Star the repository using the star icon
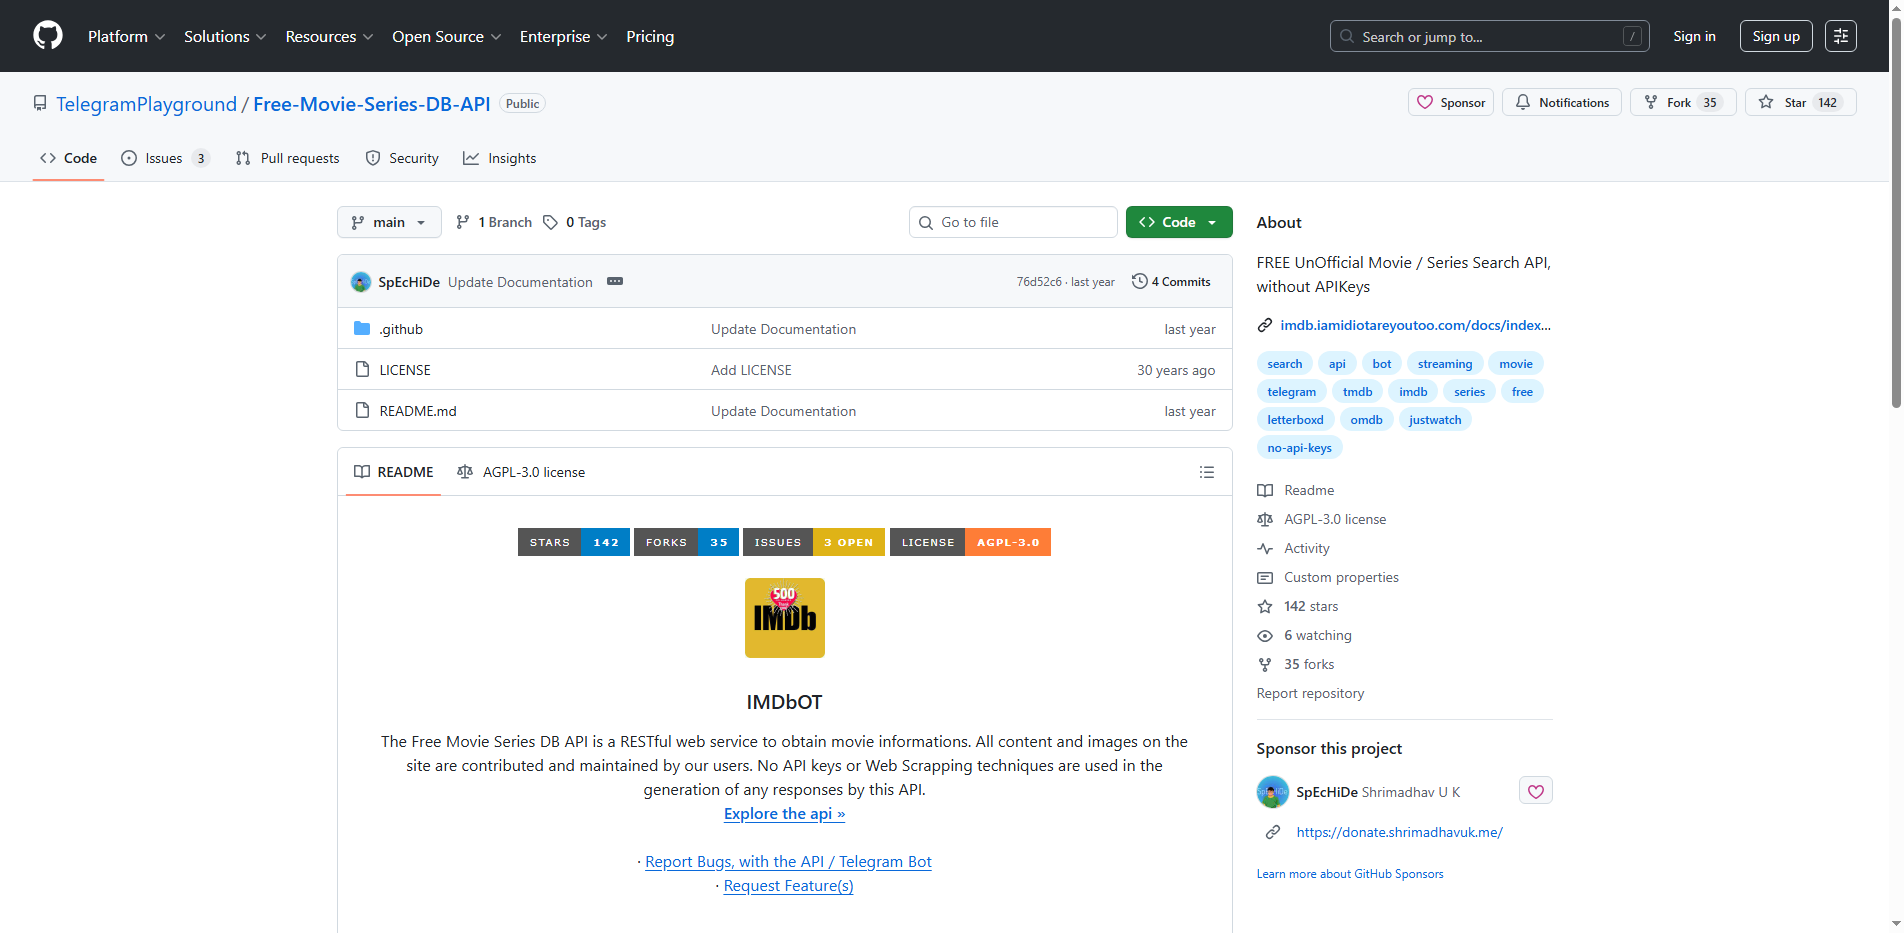The width and height of the screenshot is (1904, 933). point(1767,101)
